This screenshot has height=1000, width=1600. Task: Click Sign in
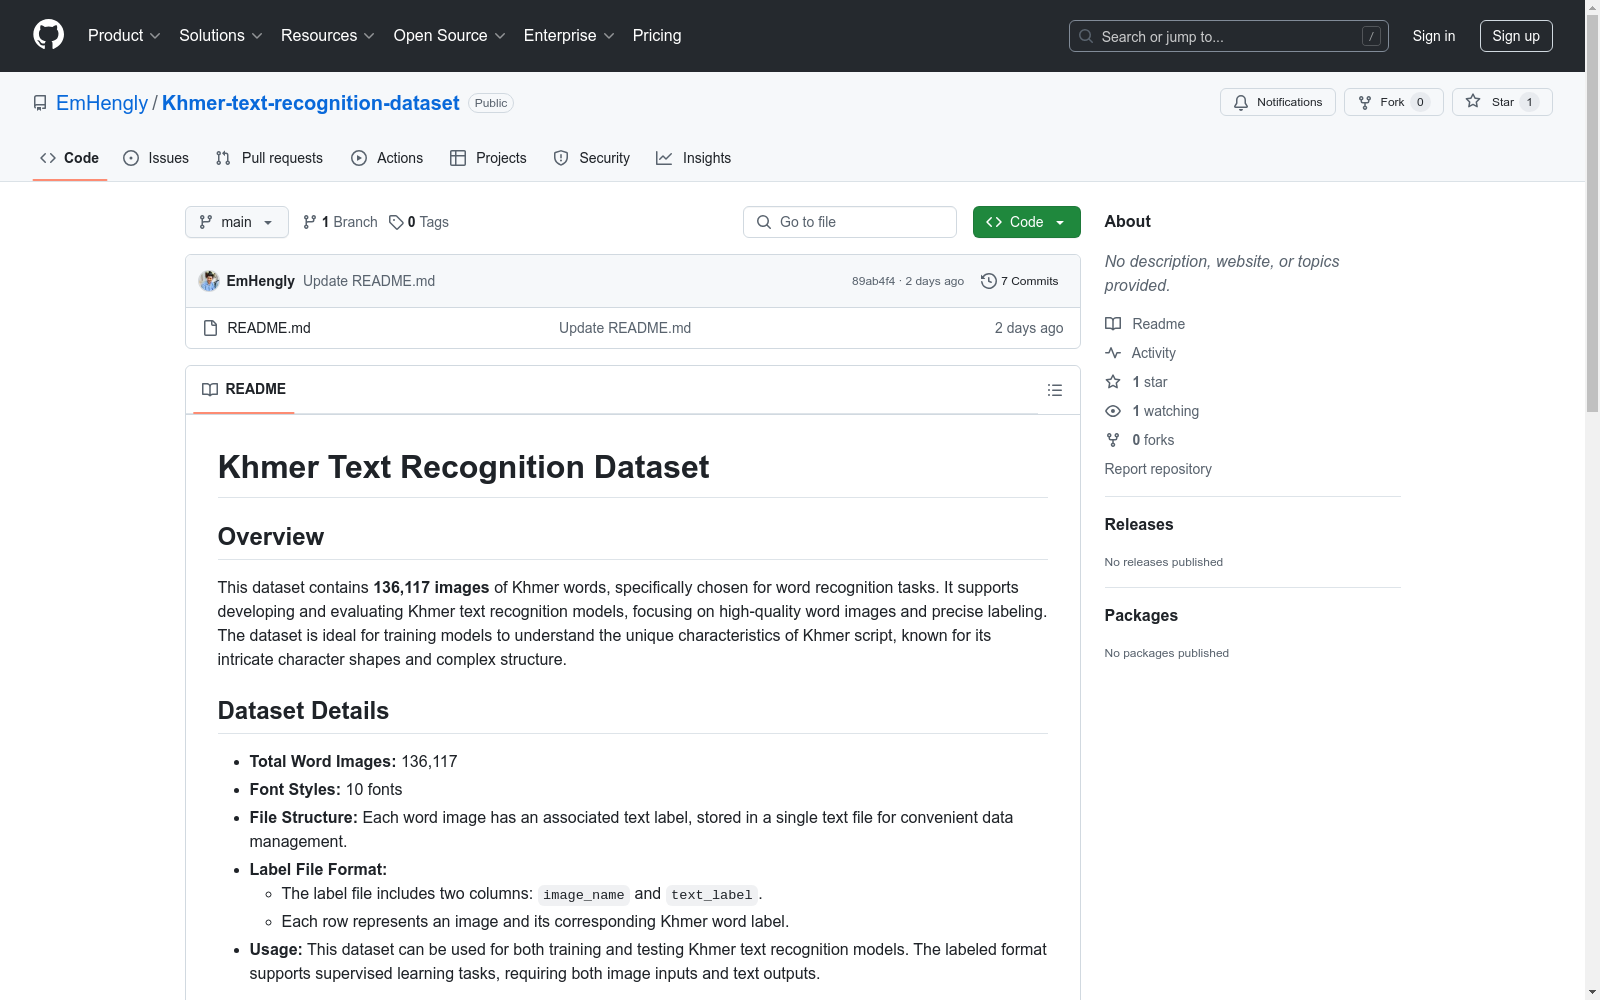coord(1434,36)
